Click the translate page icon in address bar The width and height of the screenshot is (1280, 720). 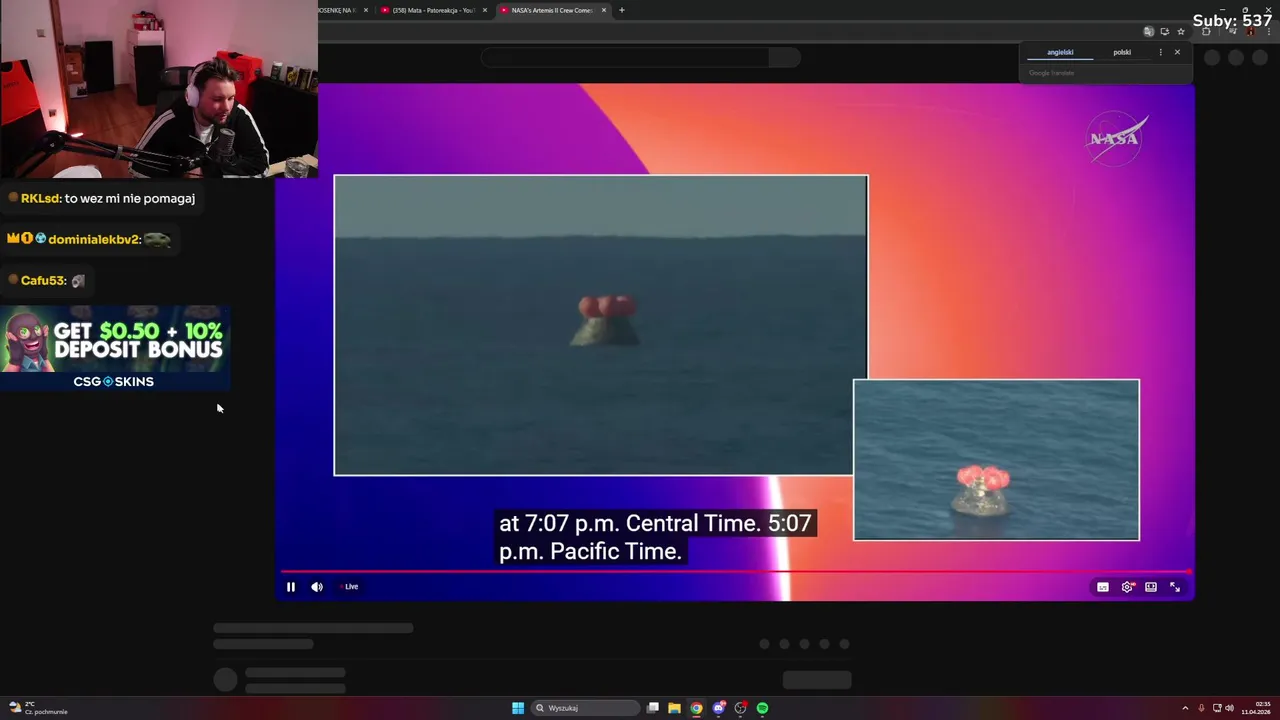(x=1149, y=31)
